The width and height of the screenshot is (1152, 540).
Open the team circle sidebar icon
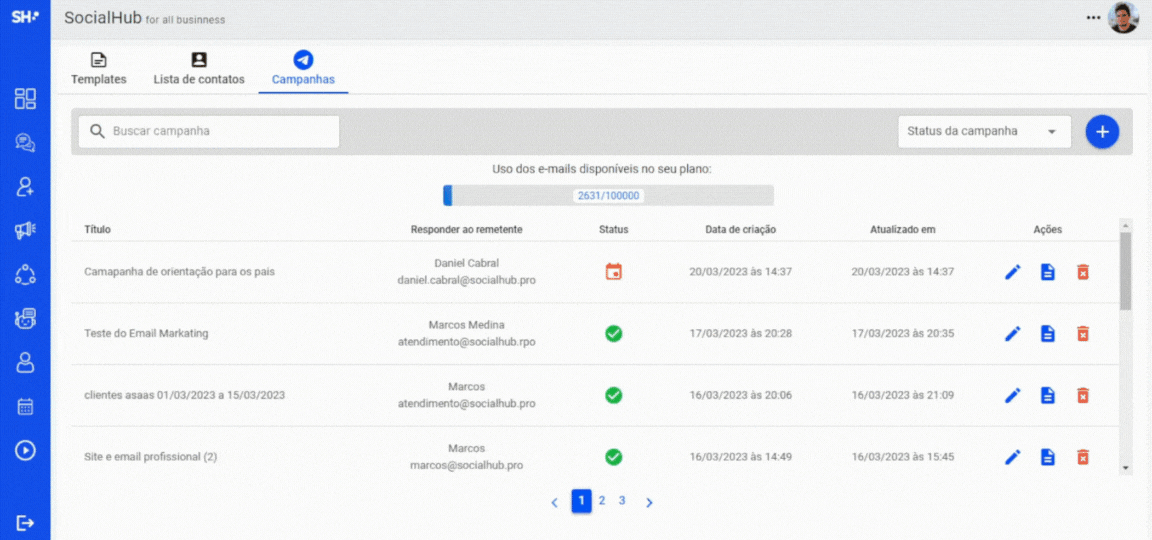pyautogui.click(x=25, y=275)
